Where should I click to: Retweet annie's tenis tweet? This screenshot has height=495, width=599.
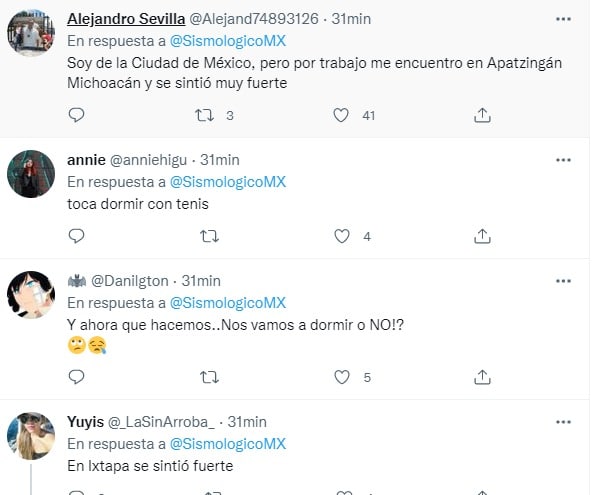click(209, 236)
